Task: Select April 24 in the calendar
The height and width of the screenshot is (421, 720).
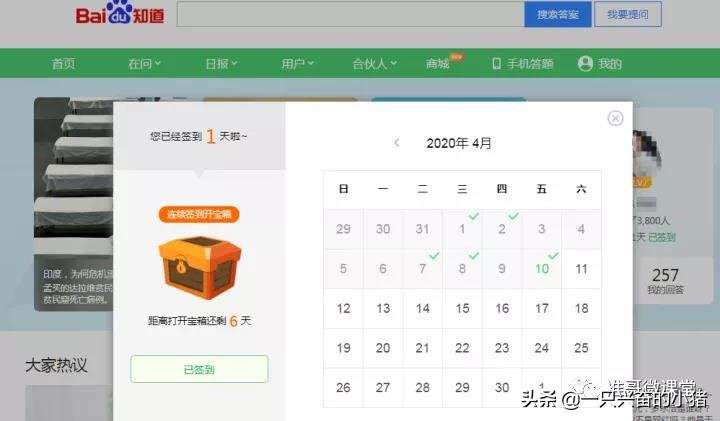Action: coord(542,348)
